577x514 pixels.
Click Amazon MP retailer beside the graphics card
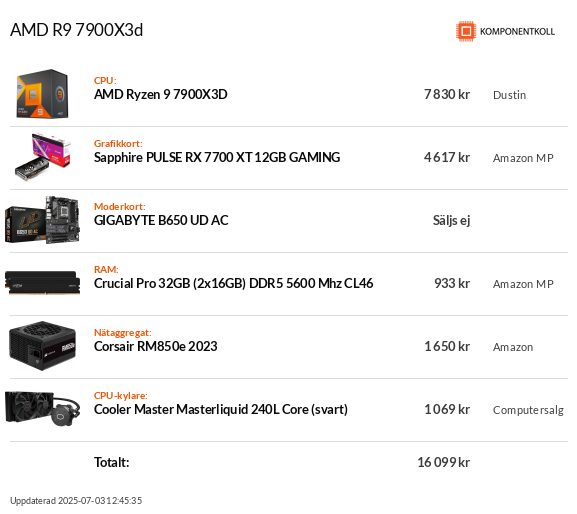coord(523,158)
